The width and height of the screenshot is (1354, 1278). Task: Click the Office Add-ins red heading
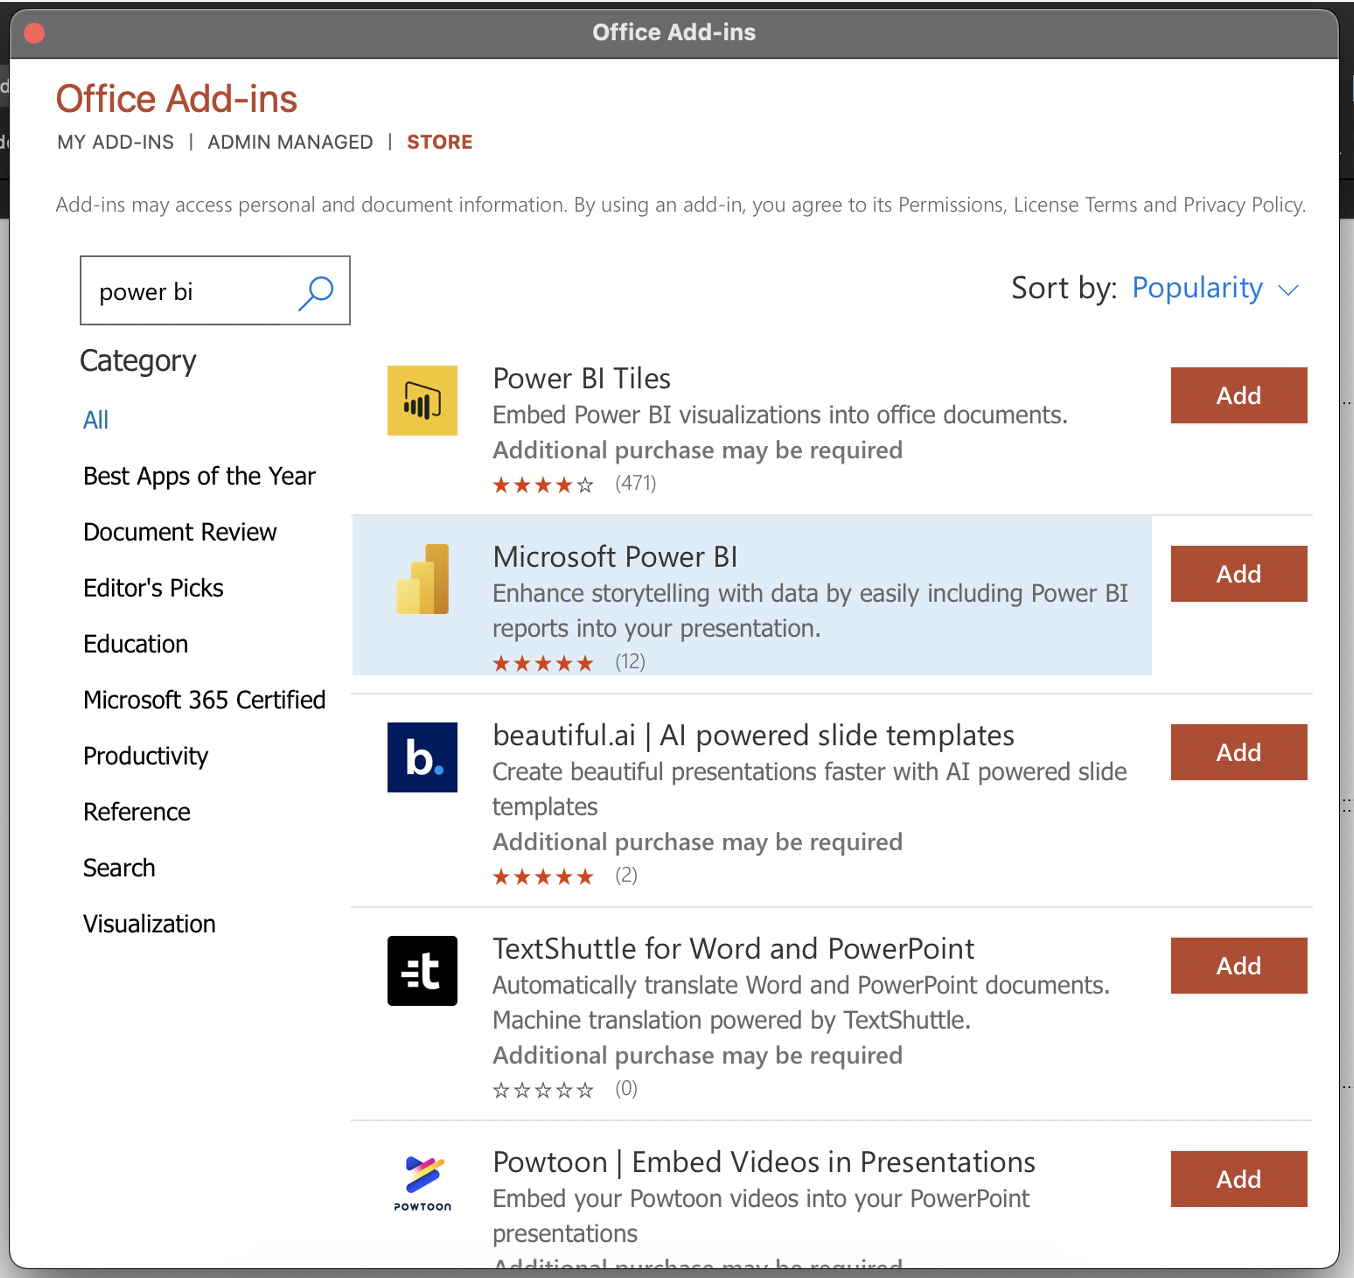point(177,99)
